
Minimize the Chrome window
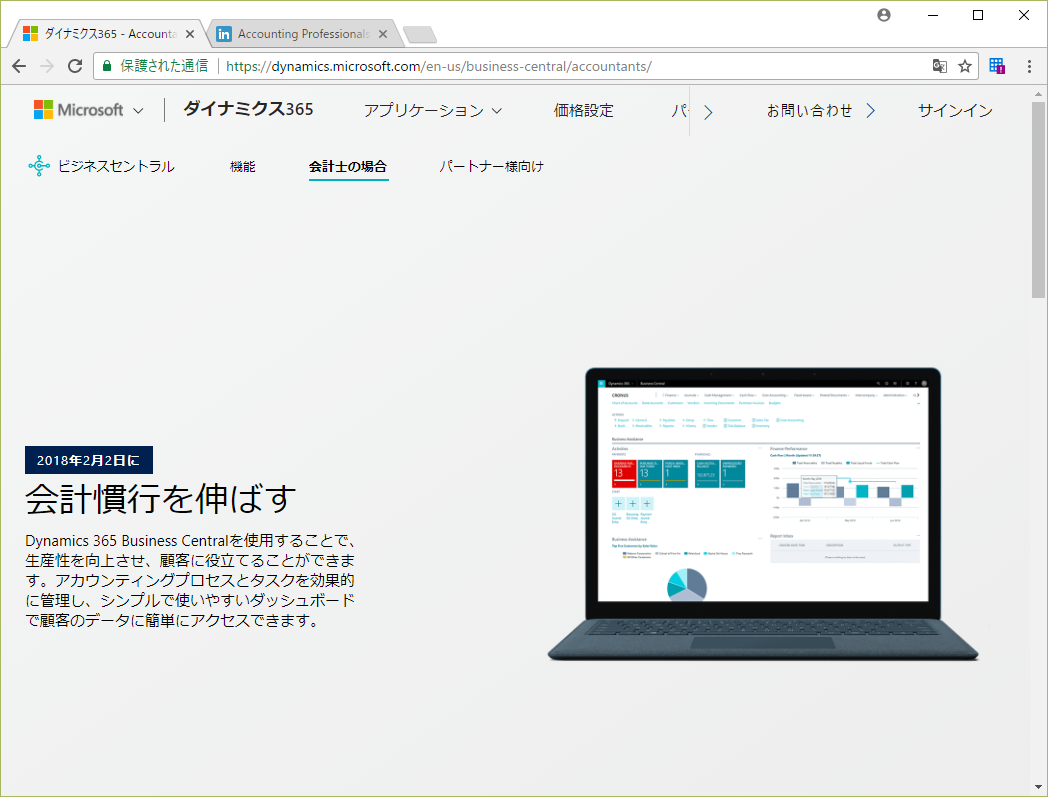point(933,15)
